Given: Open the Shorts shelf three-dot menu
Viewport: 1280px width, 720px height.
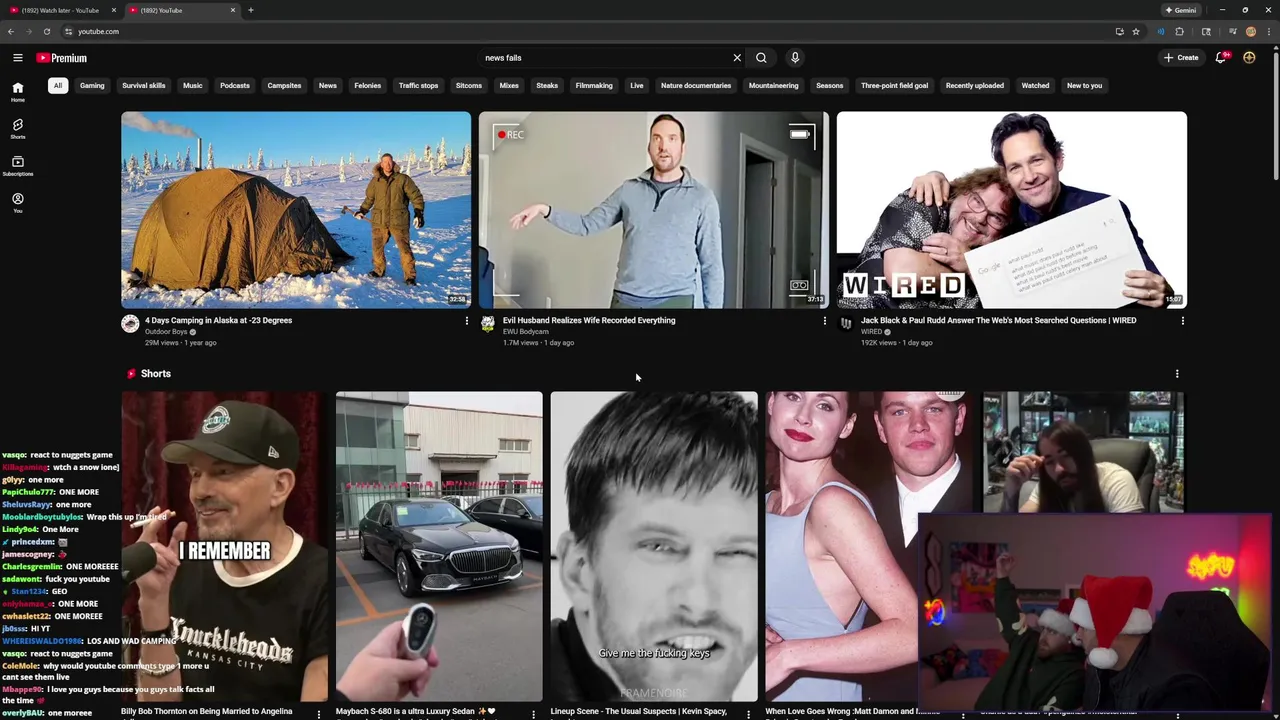Looking at the screenshot, I should [1177, 374].
